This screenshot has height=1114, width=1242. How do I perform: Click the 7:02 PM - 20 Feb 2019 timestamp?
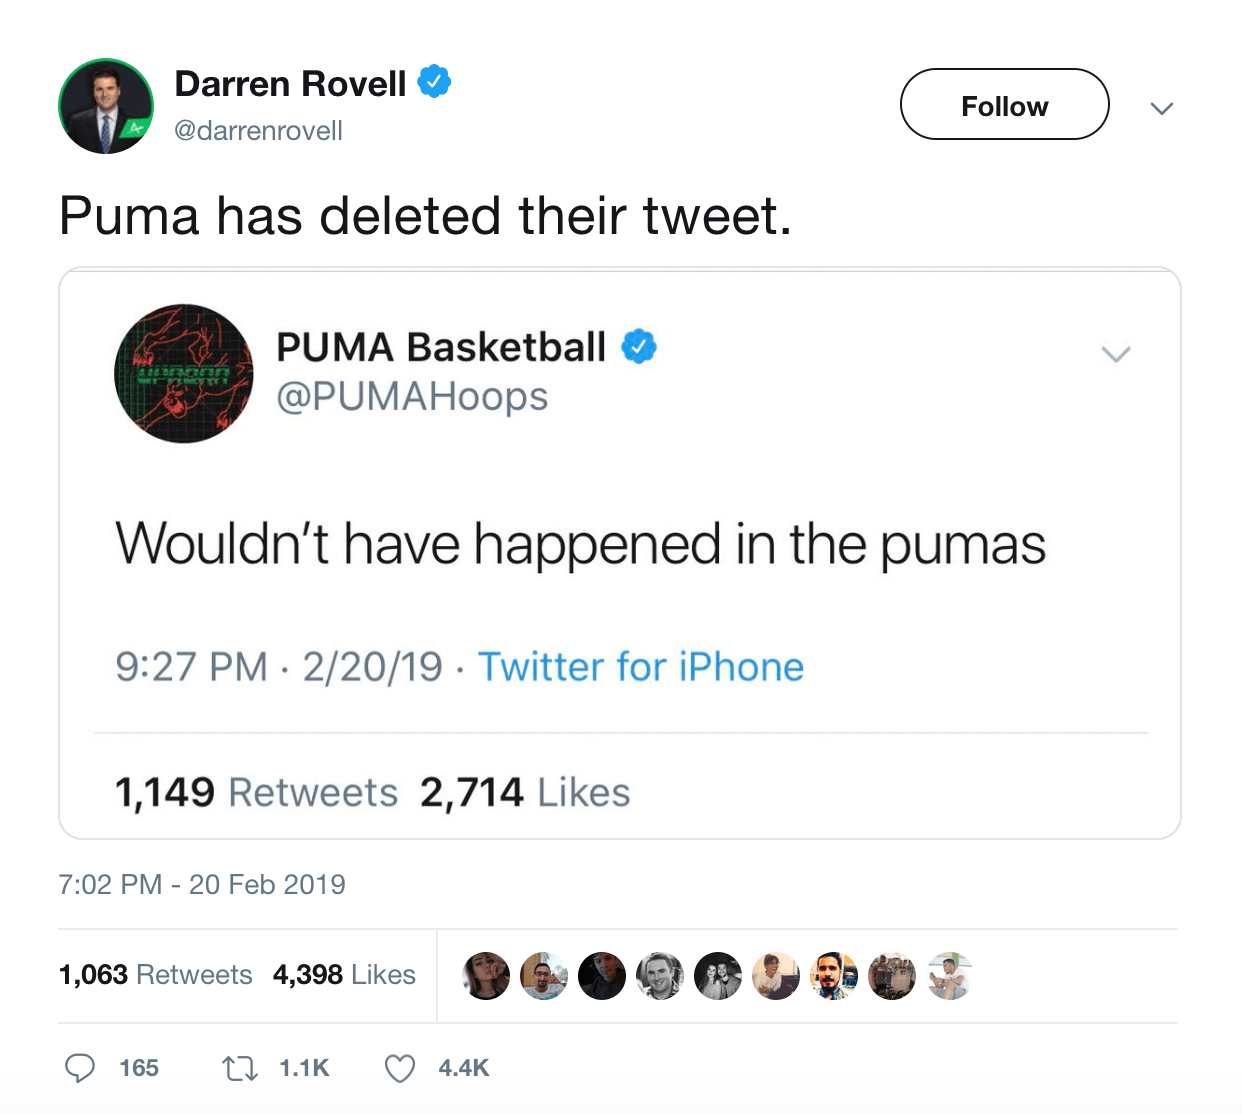[202, 885]
